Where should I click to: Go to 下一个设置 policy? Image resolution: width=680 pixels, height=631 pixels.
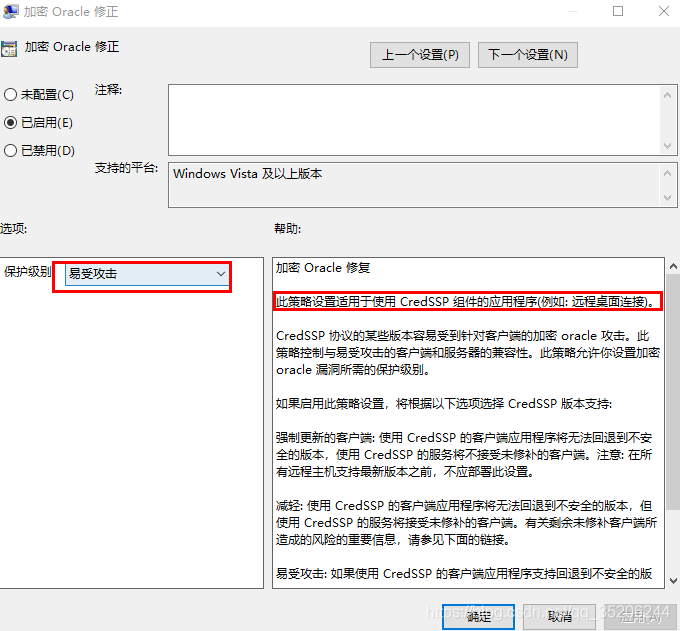pos(528,55)
